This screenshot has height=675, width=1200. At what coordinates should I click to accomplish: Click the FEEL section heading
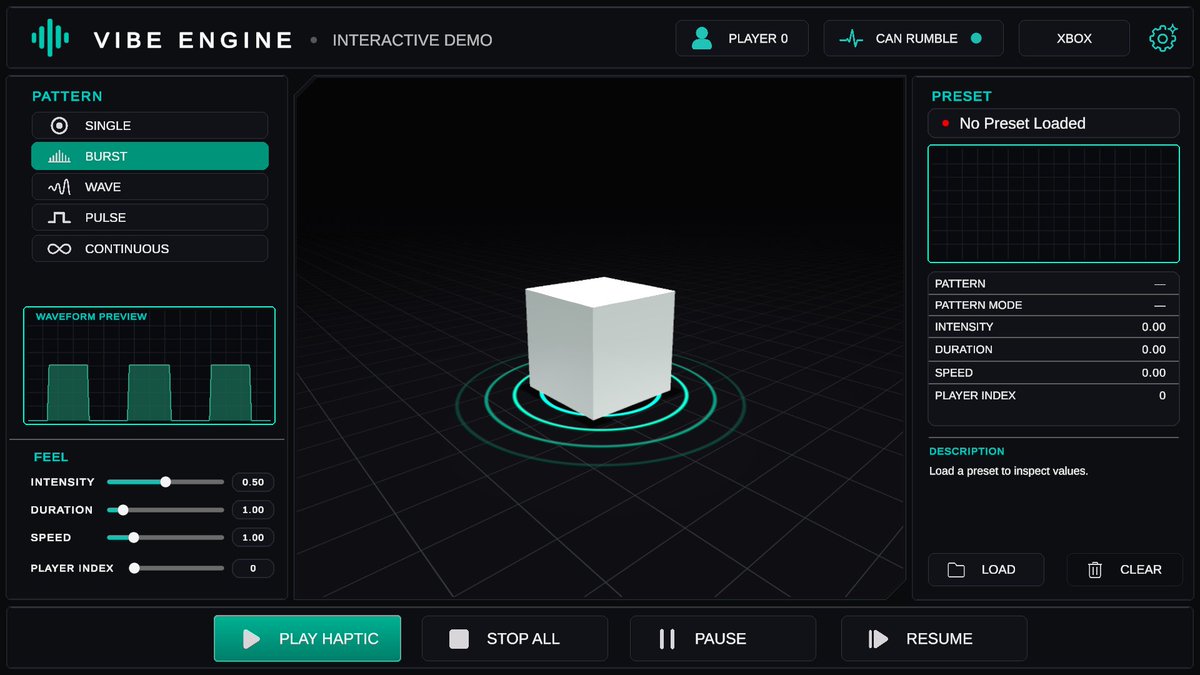(51, 457)
